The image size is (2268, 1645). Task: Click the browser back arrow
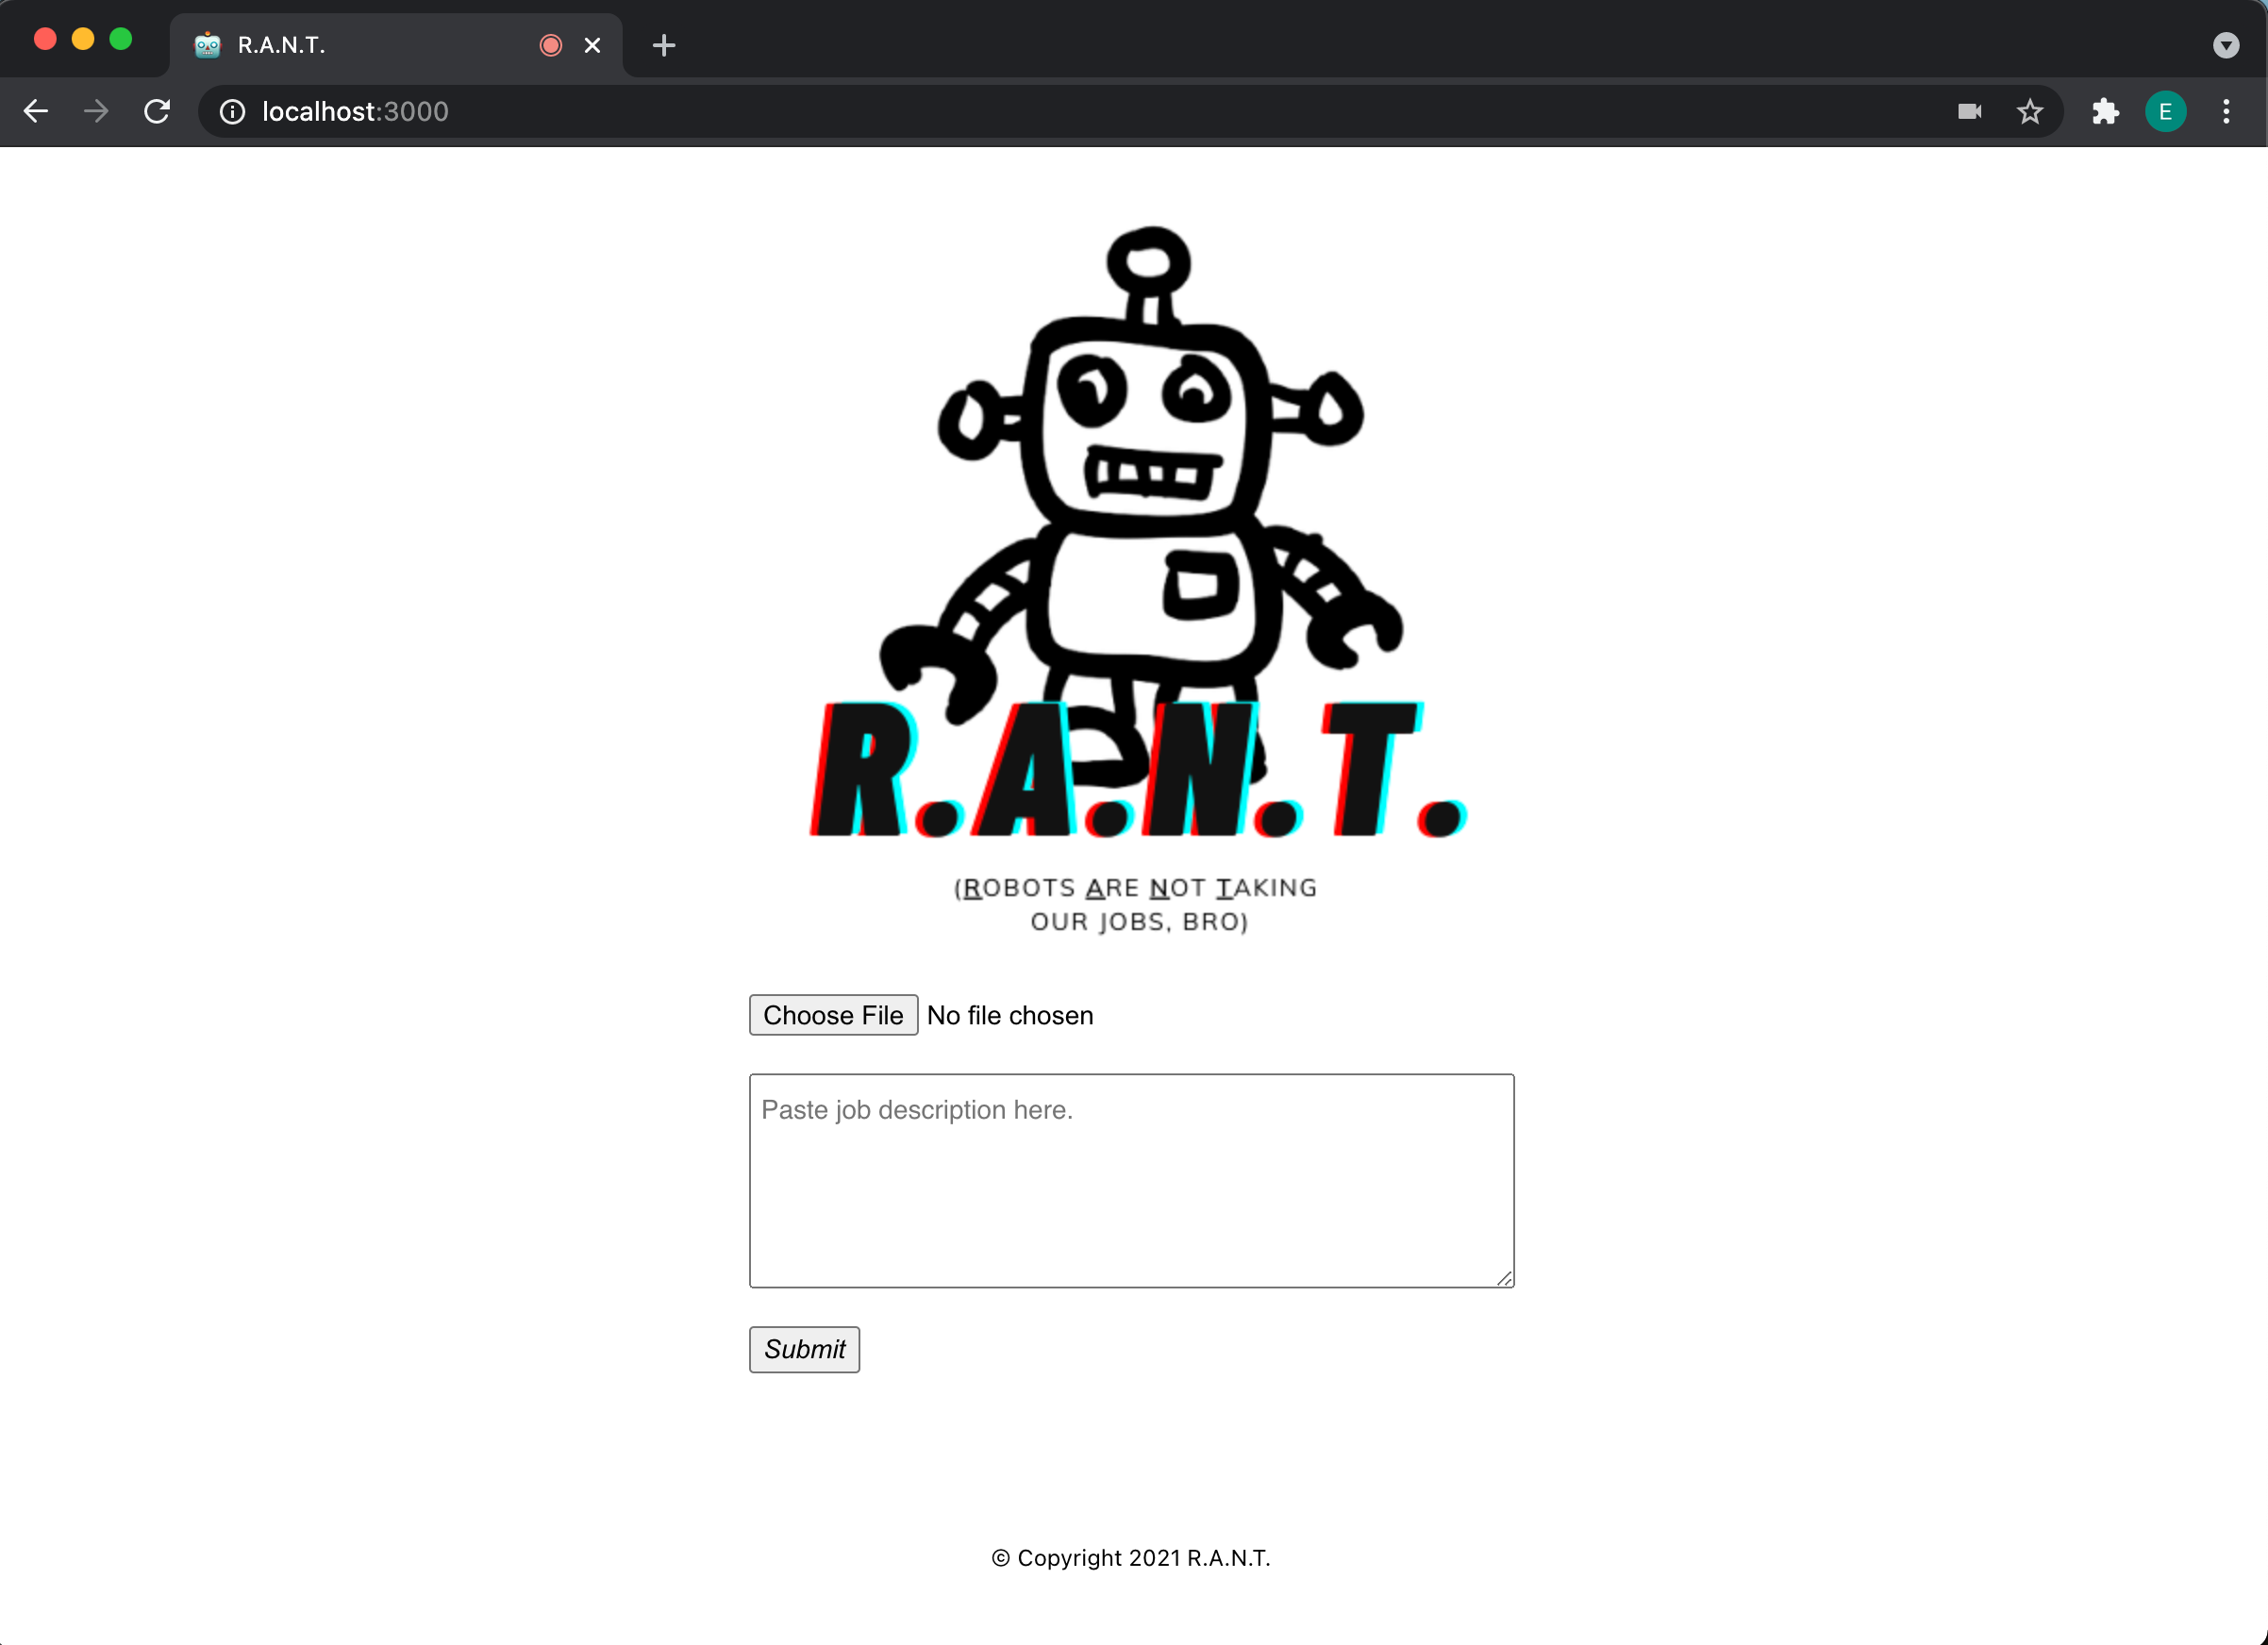click(x=36, y=111)
